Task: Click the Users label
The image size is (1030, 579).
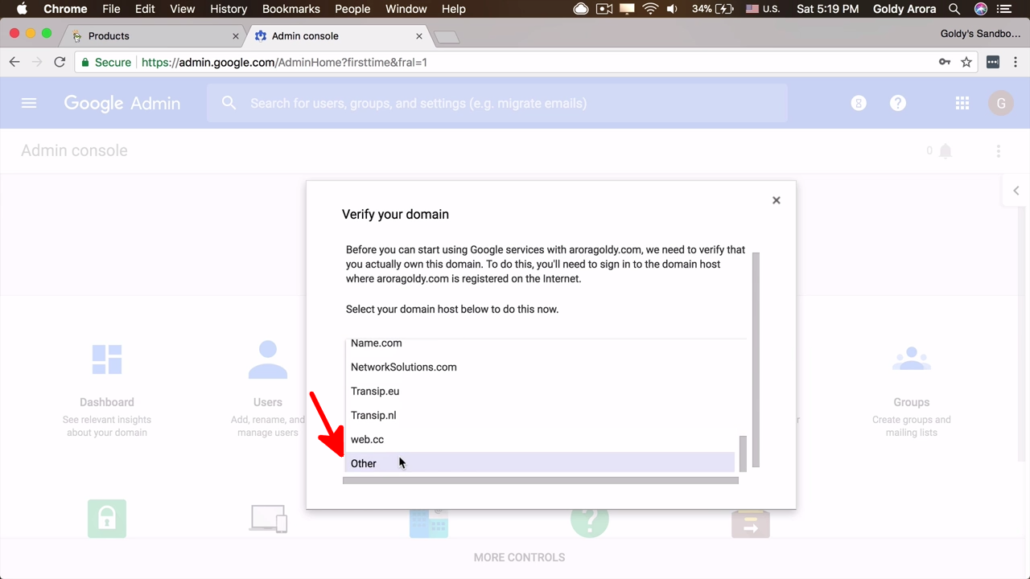Action: click(267, 402)
